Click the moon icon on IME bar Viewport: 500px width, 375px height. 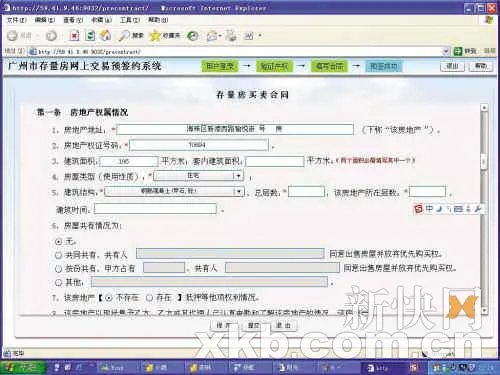(x=440, y=209)
